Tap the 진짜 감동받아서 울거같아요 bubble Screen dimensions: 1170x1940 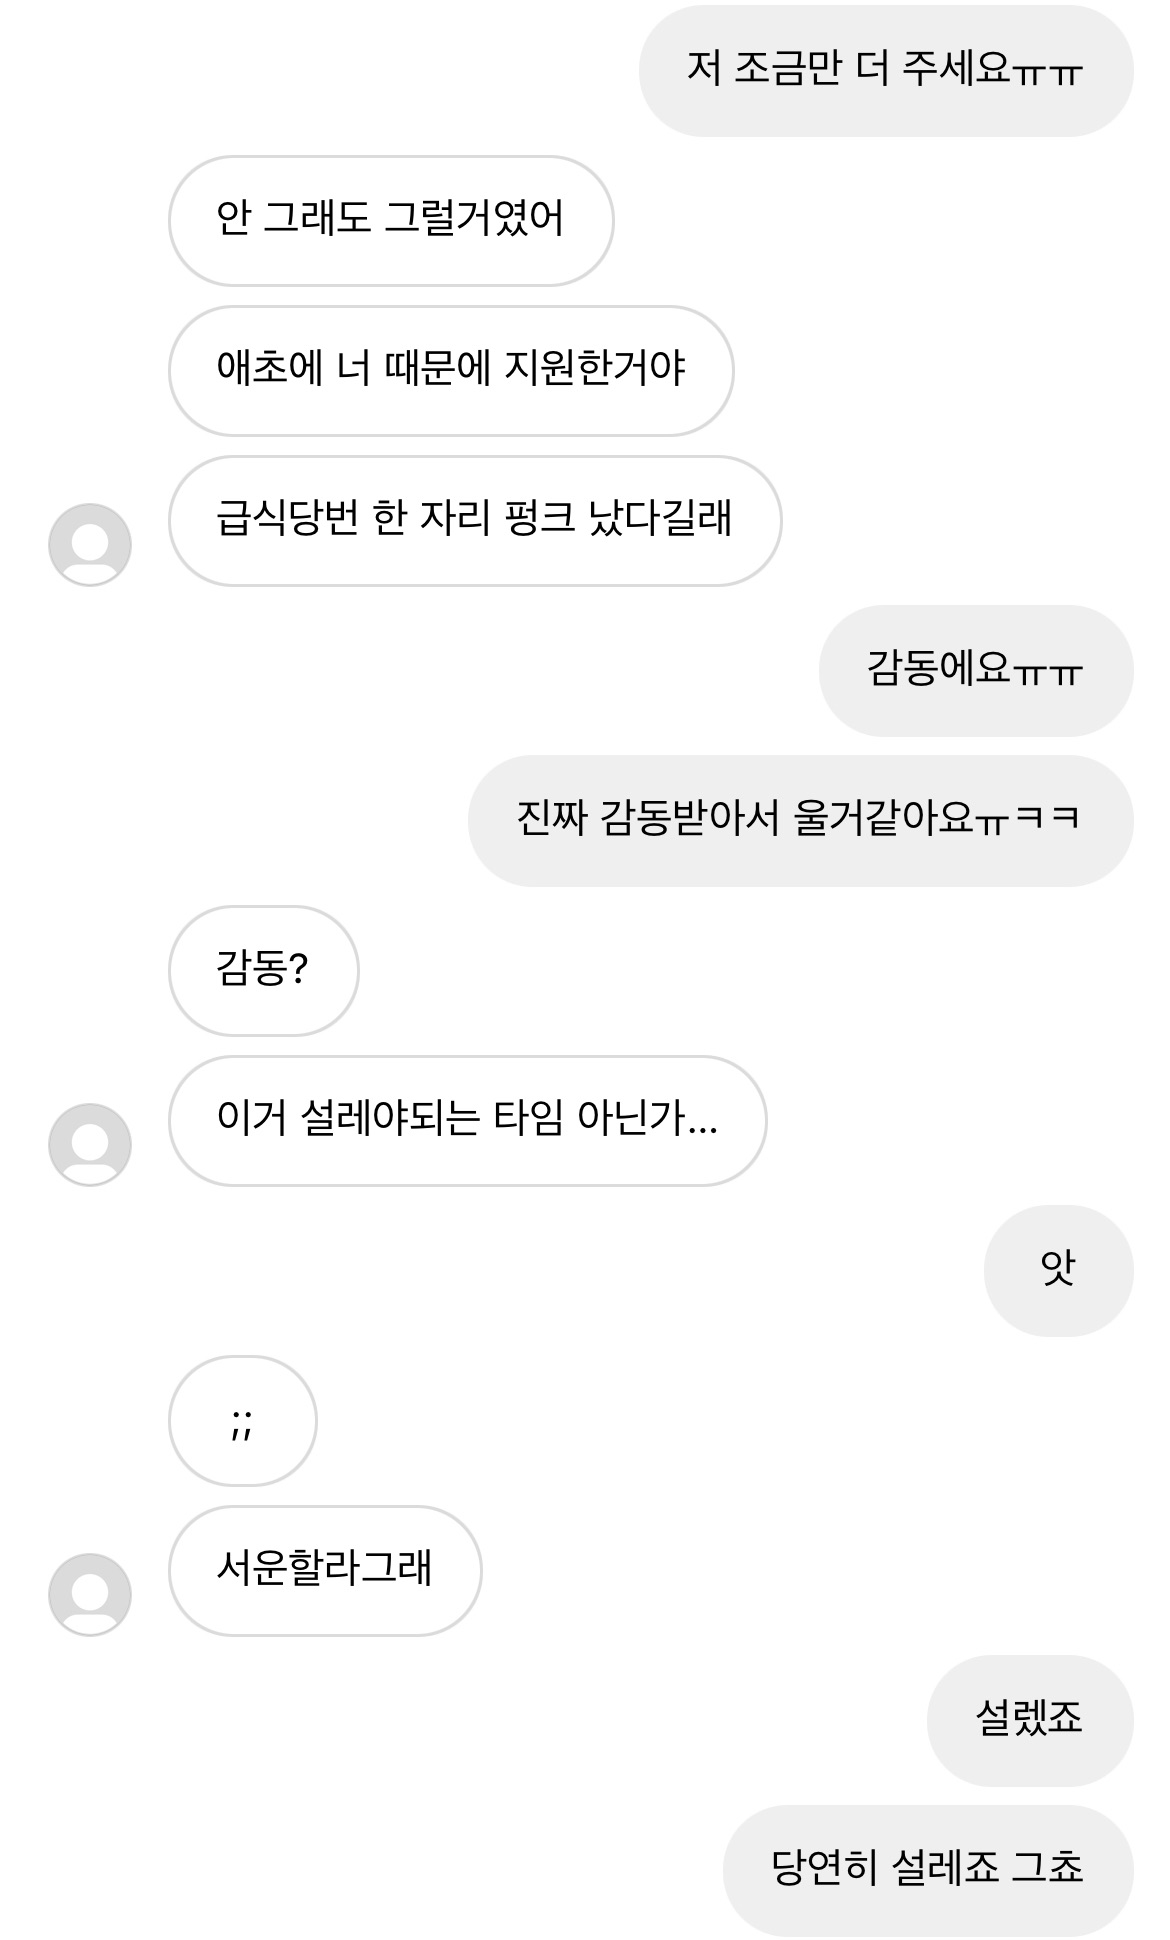[x=800, y=821]
